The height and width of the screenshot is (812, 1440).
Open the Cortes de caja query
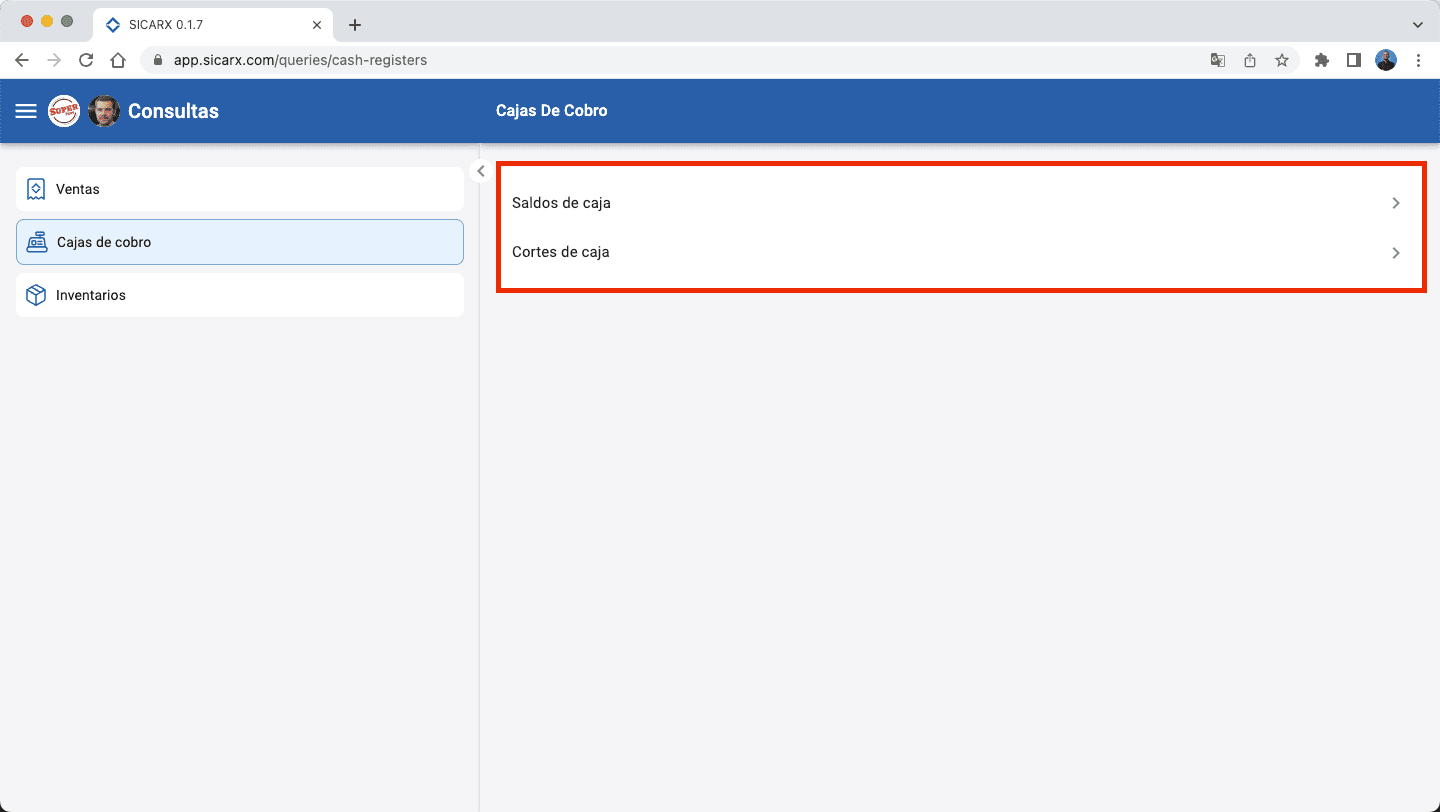560,252
